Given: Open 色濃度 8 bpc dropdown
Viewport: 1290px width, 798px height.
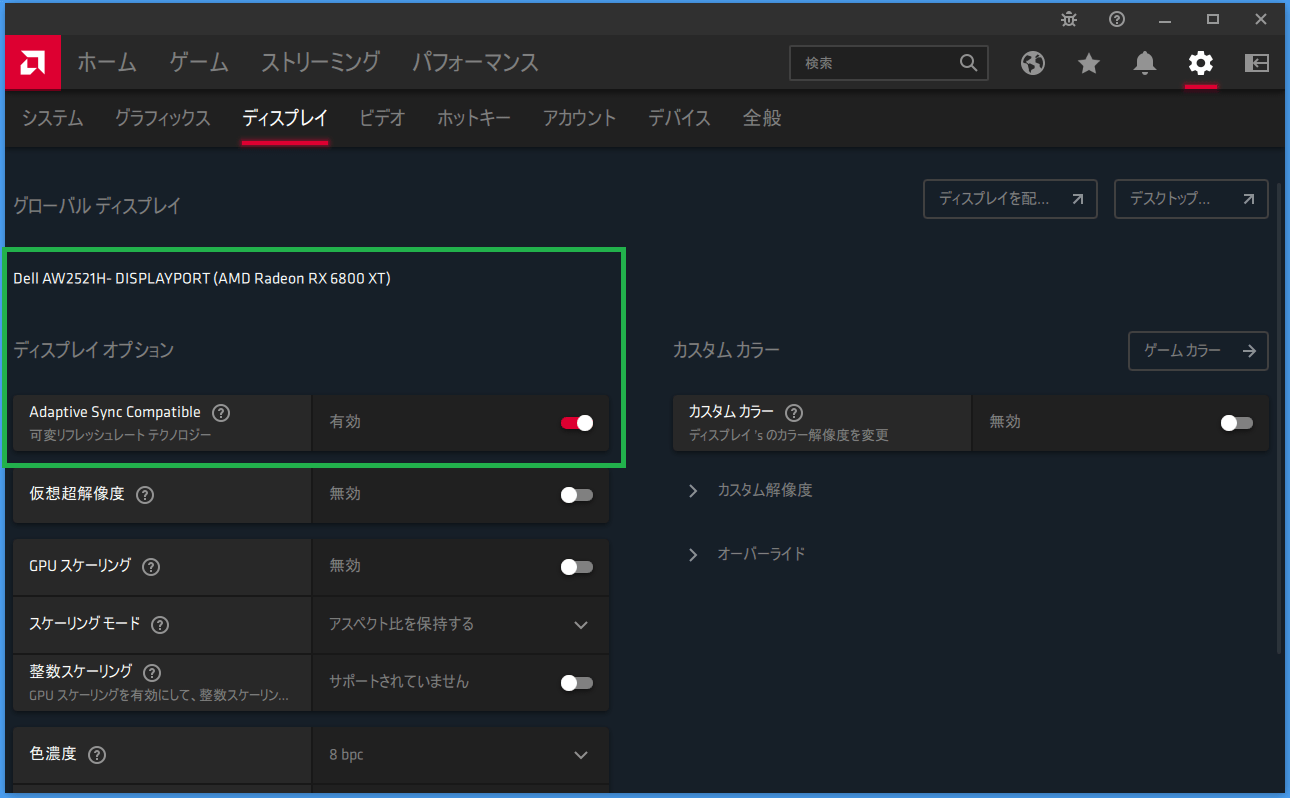Looking at the screenshot, I should click(x=460, y=755).
